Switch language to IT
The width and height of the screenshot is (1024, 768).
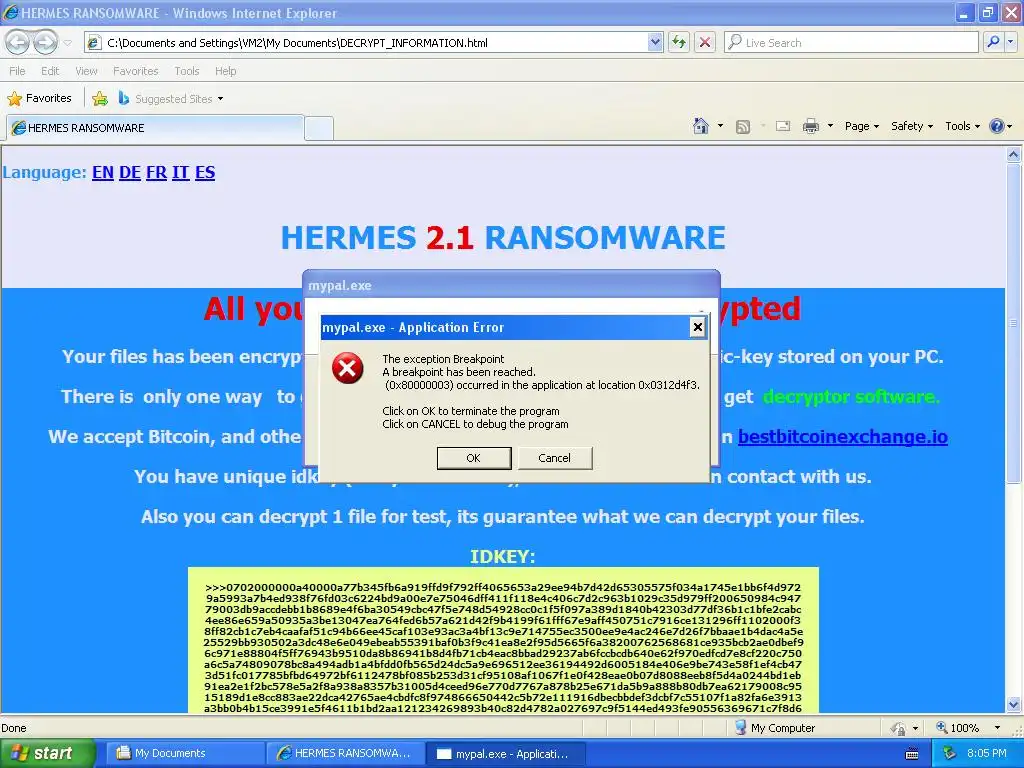pyautogui.click(x=180, y=172)
